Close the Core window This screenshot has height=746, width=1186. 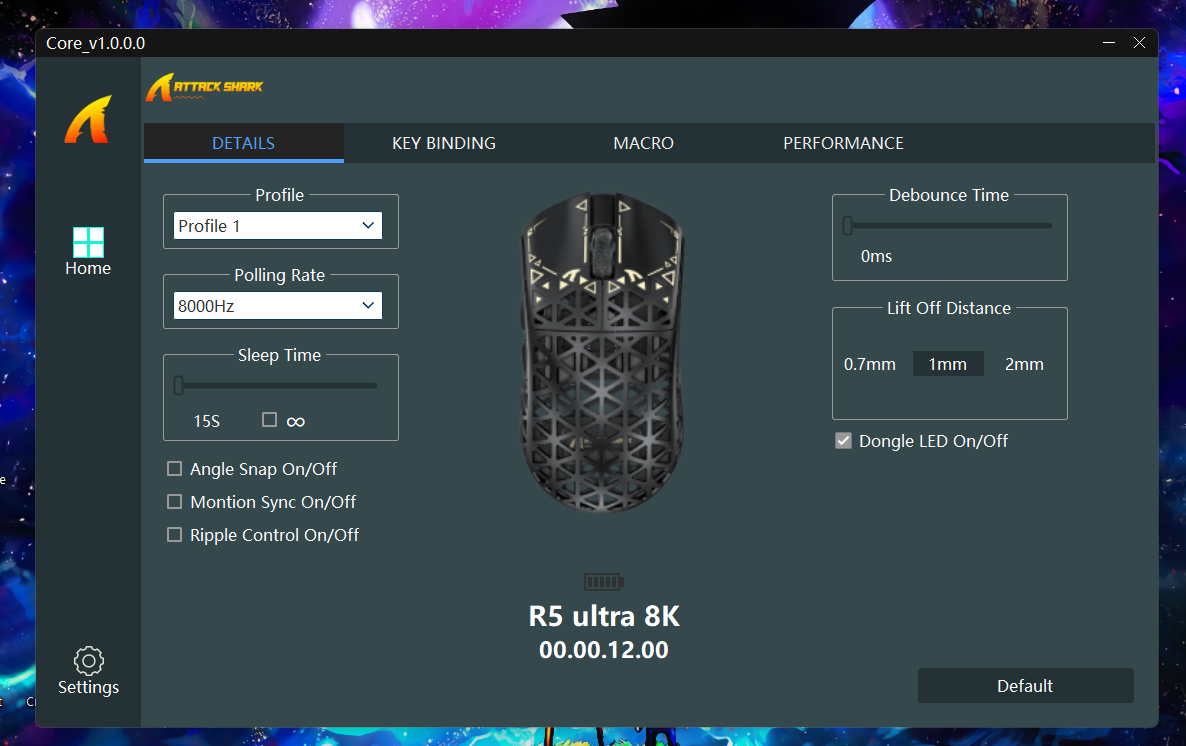pos(1139,43)
